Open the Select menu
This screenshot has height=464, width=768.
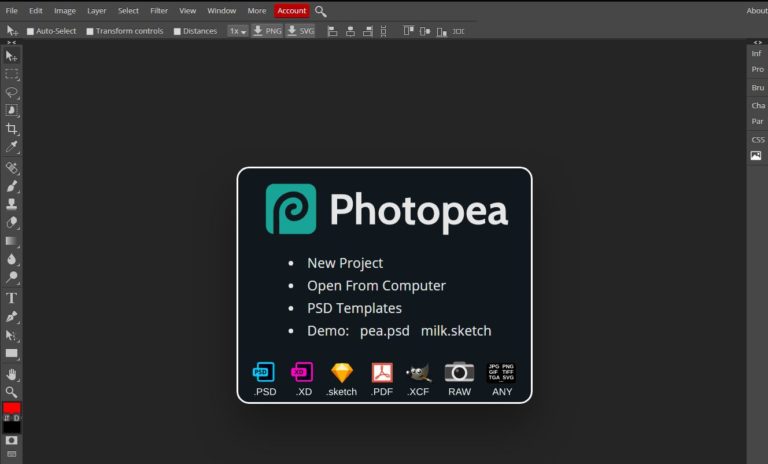(x=128, y=11)
